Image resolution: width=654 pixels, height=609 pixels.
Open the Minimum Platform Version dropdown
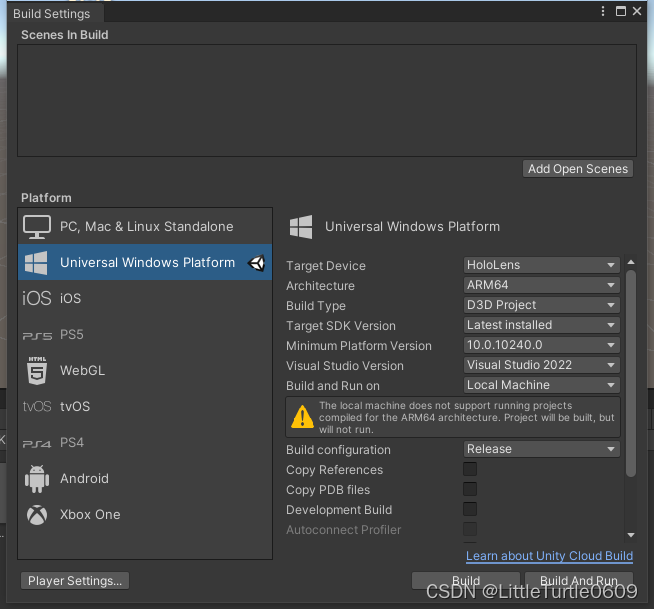coord(541,345)
